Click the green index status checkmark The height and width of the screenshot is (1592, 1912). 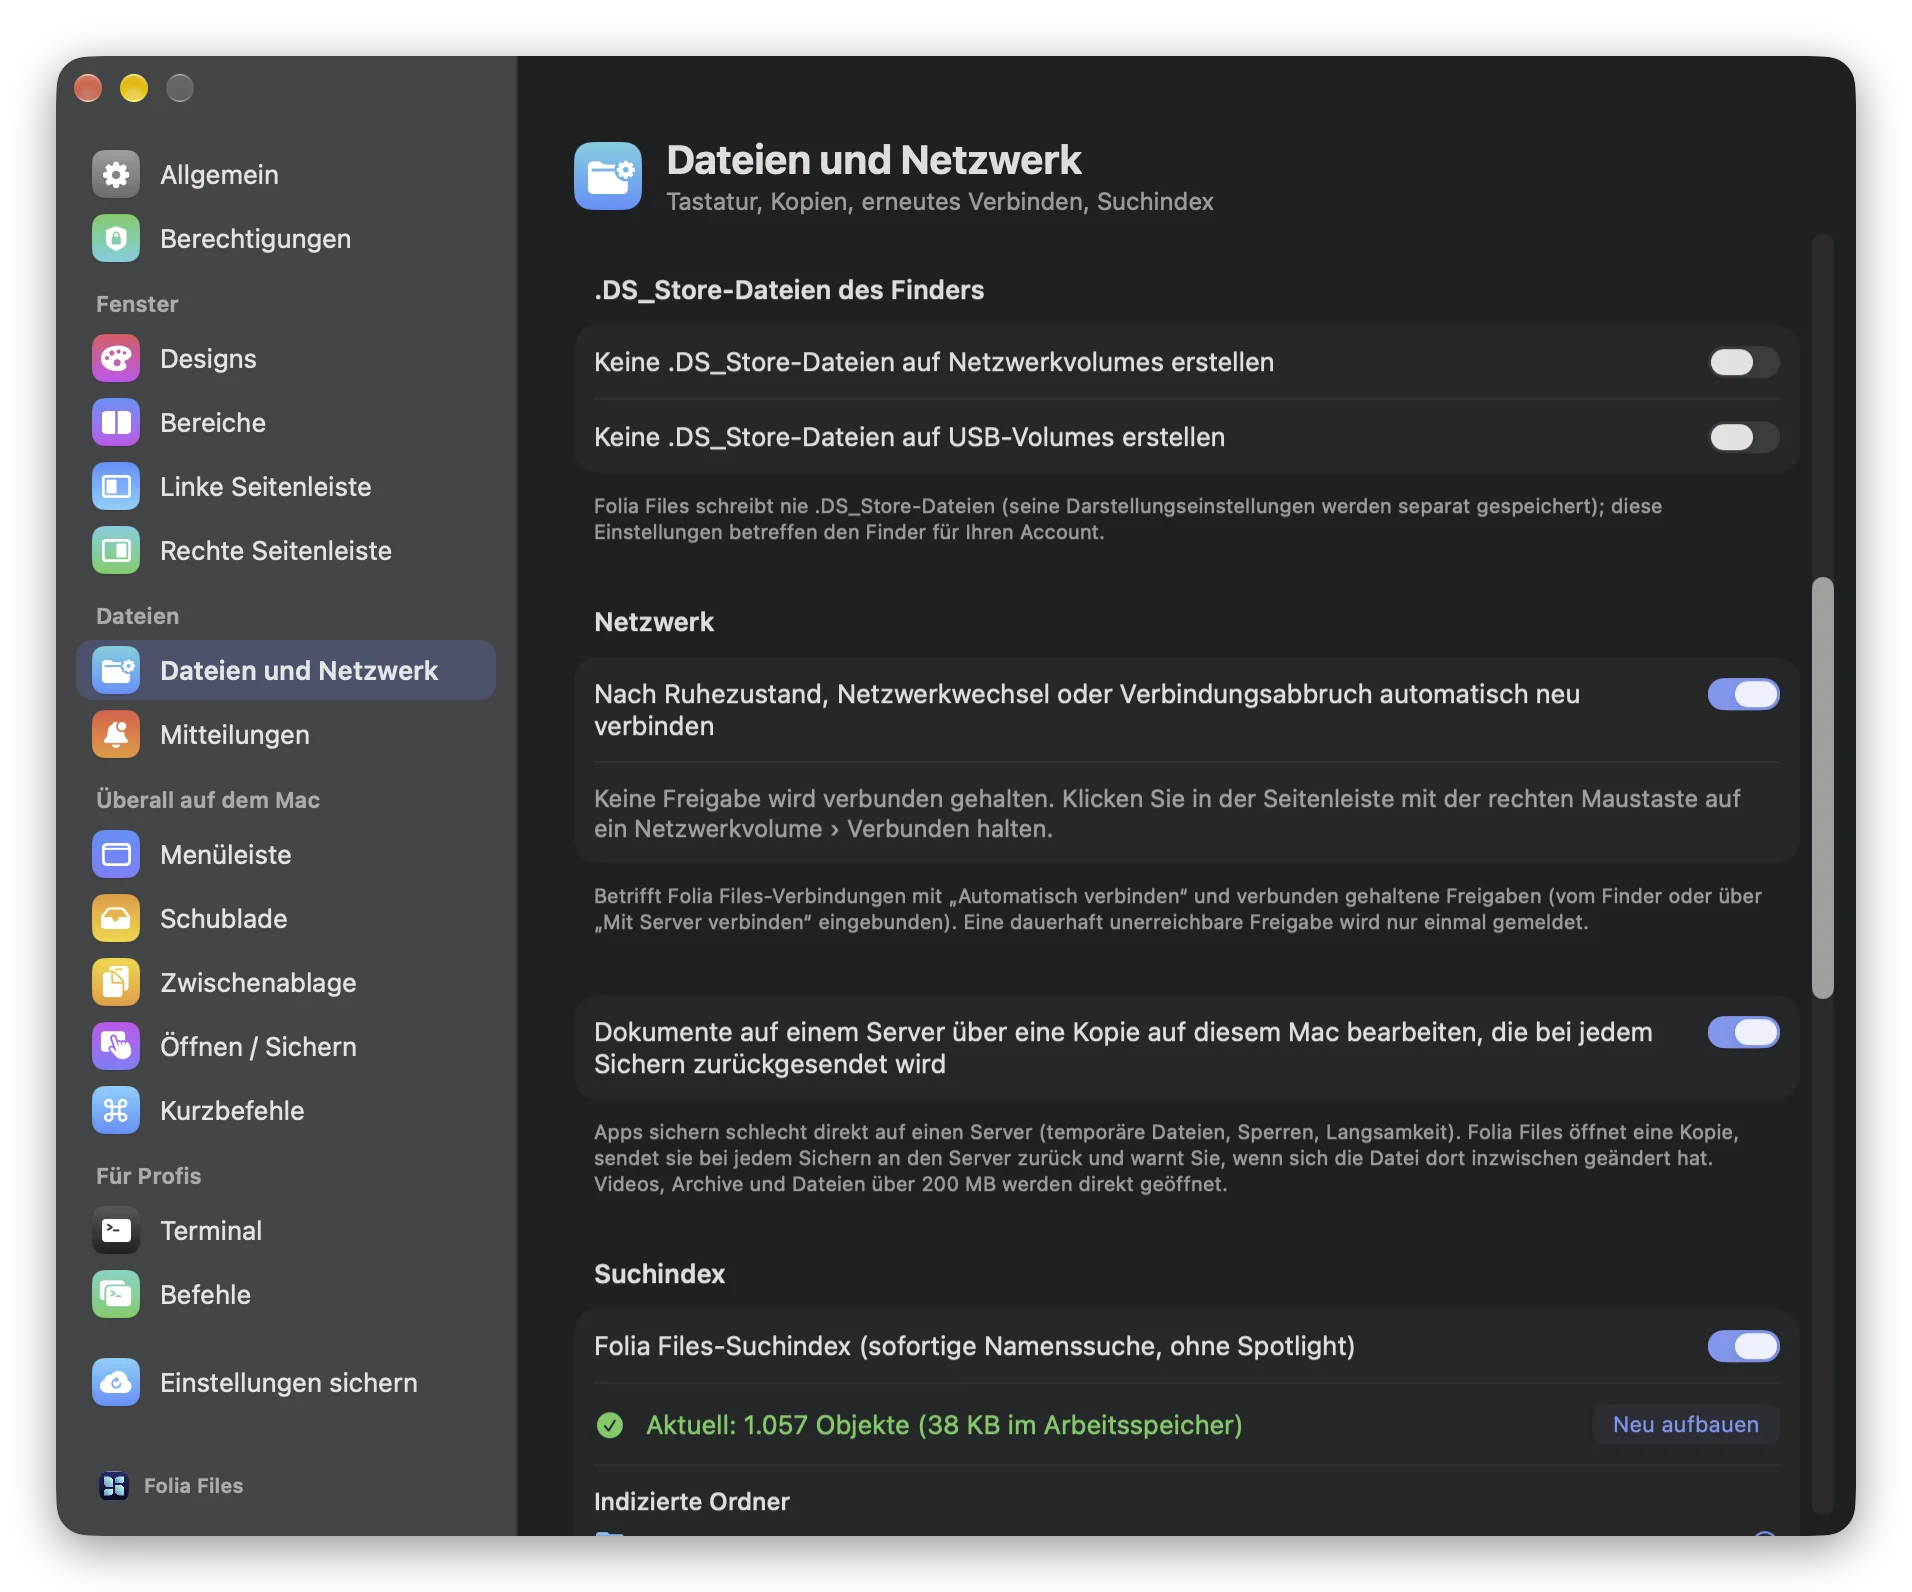pyautogui.click(x=610, y=1425)
